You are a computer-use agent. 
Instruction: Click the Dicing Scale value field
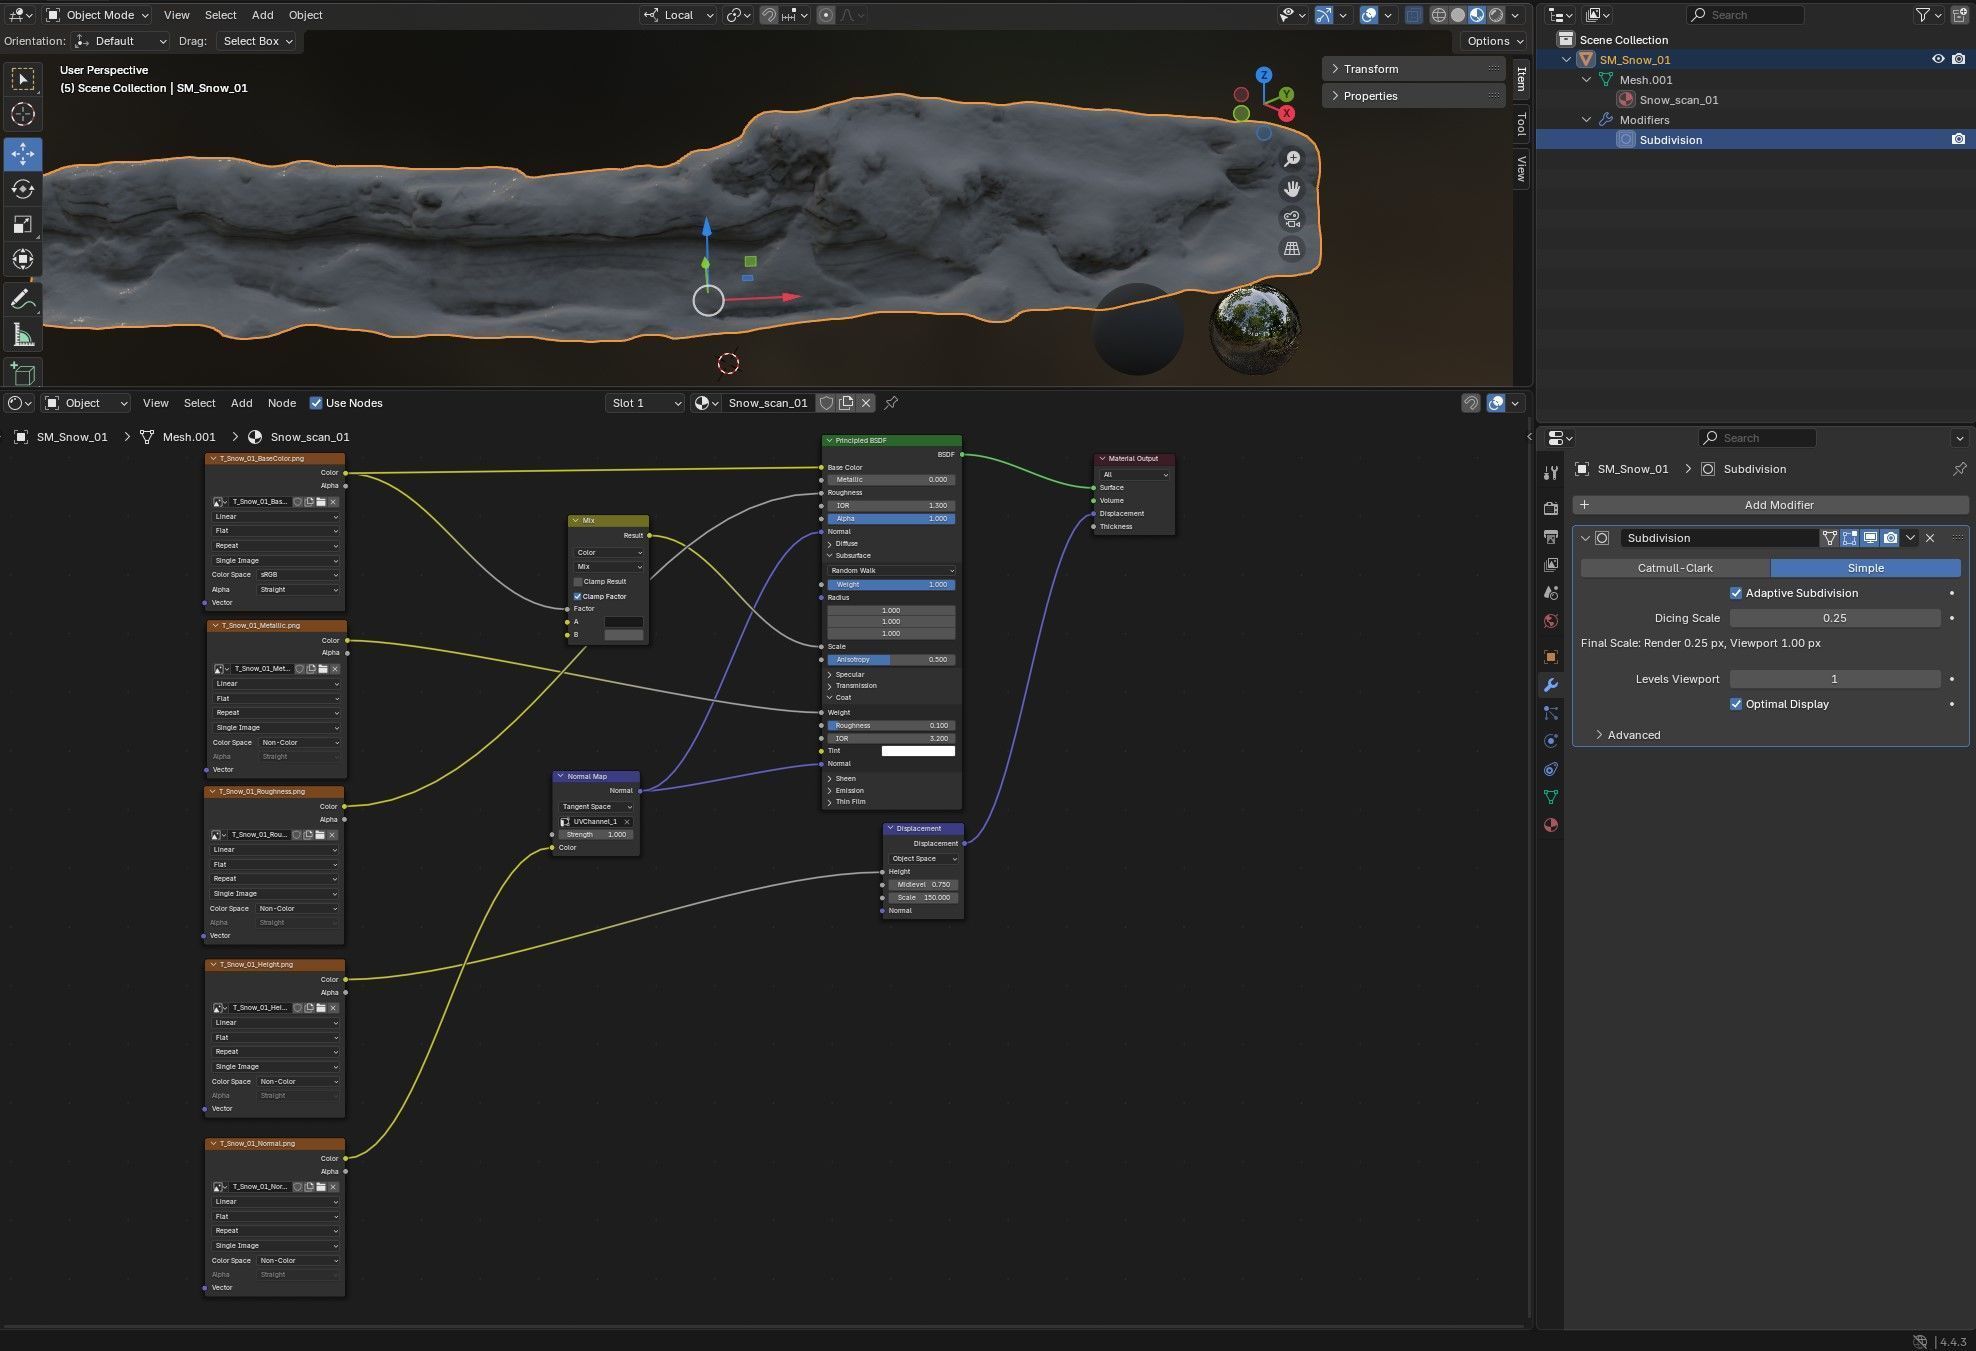pos(1834,618)
